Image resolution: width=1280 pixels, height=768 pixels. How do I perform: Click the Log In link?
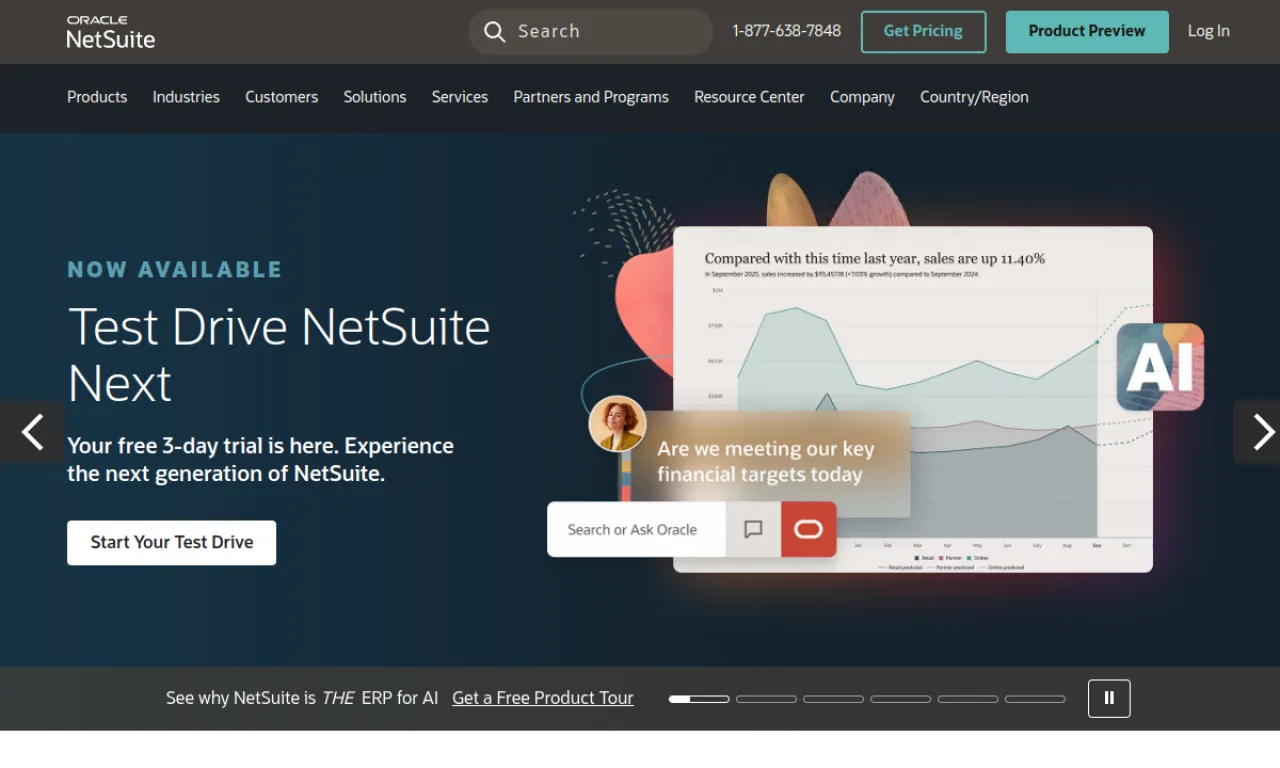click(1208, 31)
